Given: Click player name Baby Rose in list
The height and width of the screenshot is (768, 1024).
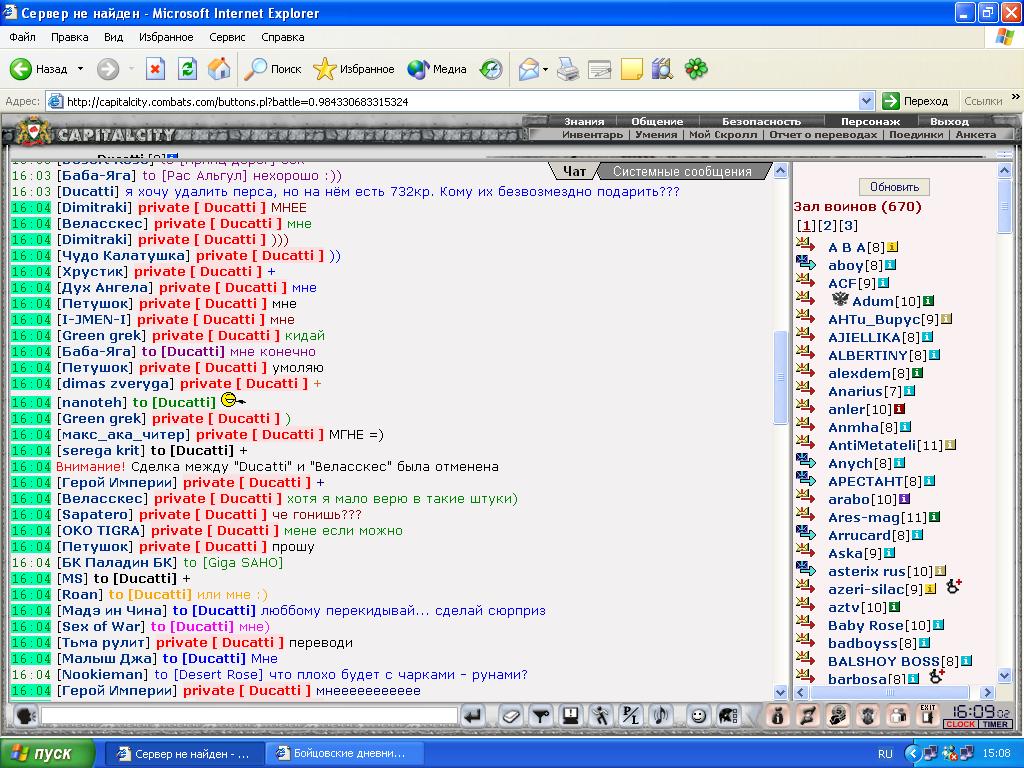Looking at the screenshot, I should pos(865,625).
